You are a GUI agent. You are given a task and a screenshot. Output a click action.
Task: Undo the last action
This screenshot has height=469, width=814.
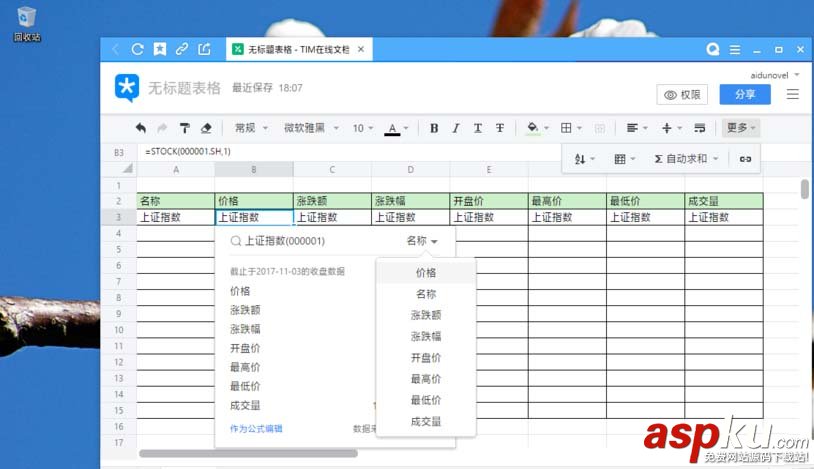[140, 128]
